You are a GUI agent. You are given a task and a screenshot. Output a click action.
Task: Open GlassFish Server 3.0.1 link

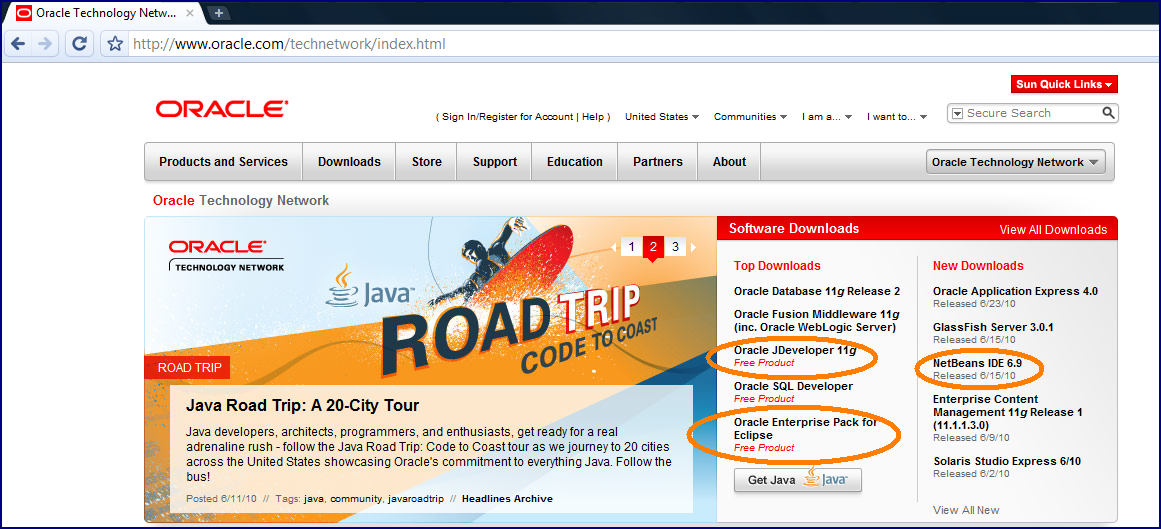click(x=993, y=327)
